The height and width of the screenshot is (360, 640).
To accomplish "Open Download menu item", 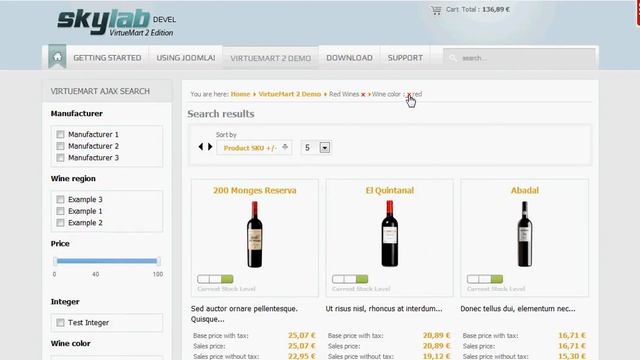I will (349, 58).
